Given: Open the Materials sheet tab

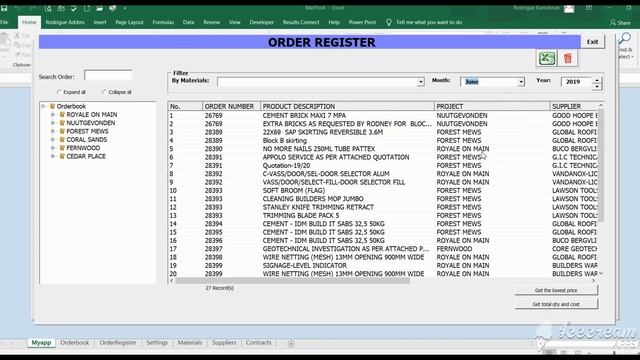Looking at the screenshot, I should click(x=190, y=343).
